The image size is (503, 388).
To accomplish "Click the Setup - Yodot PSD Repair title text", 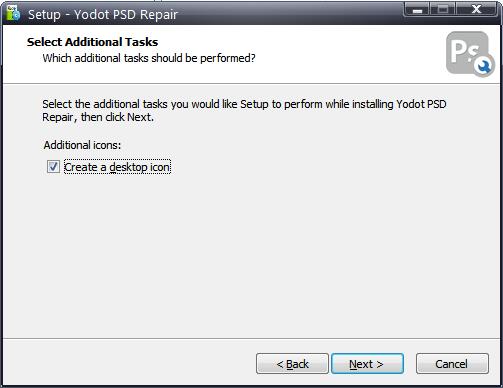I will click(x=103, y=14).
